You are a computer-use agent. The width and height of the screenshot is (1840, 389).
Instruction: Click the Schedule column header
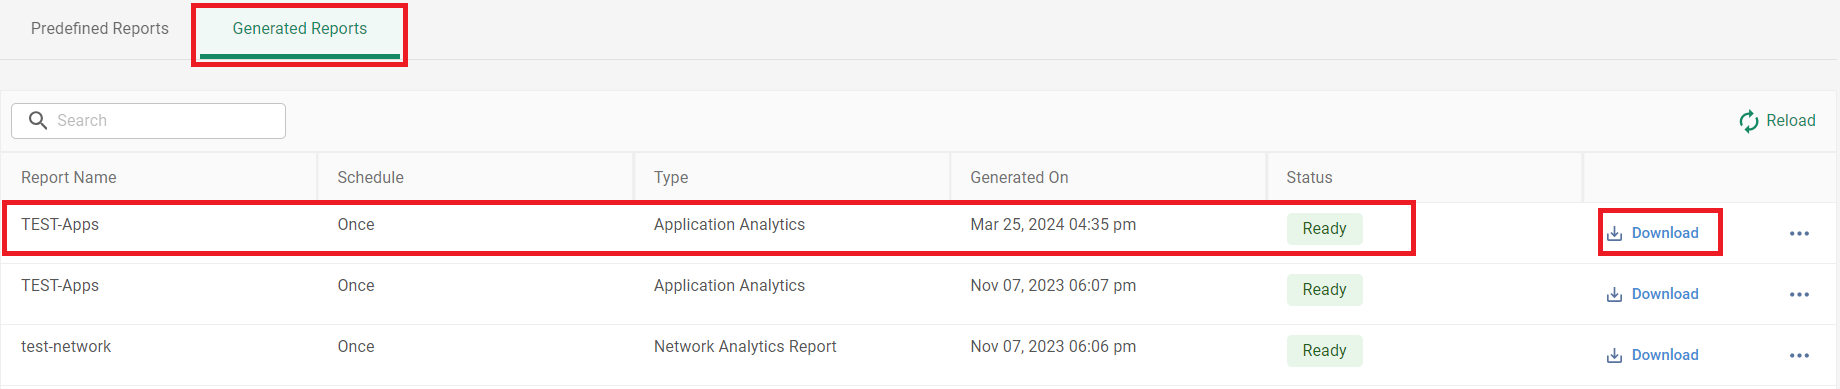point(370,177)
